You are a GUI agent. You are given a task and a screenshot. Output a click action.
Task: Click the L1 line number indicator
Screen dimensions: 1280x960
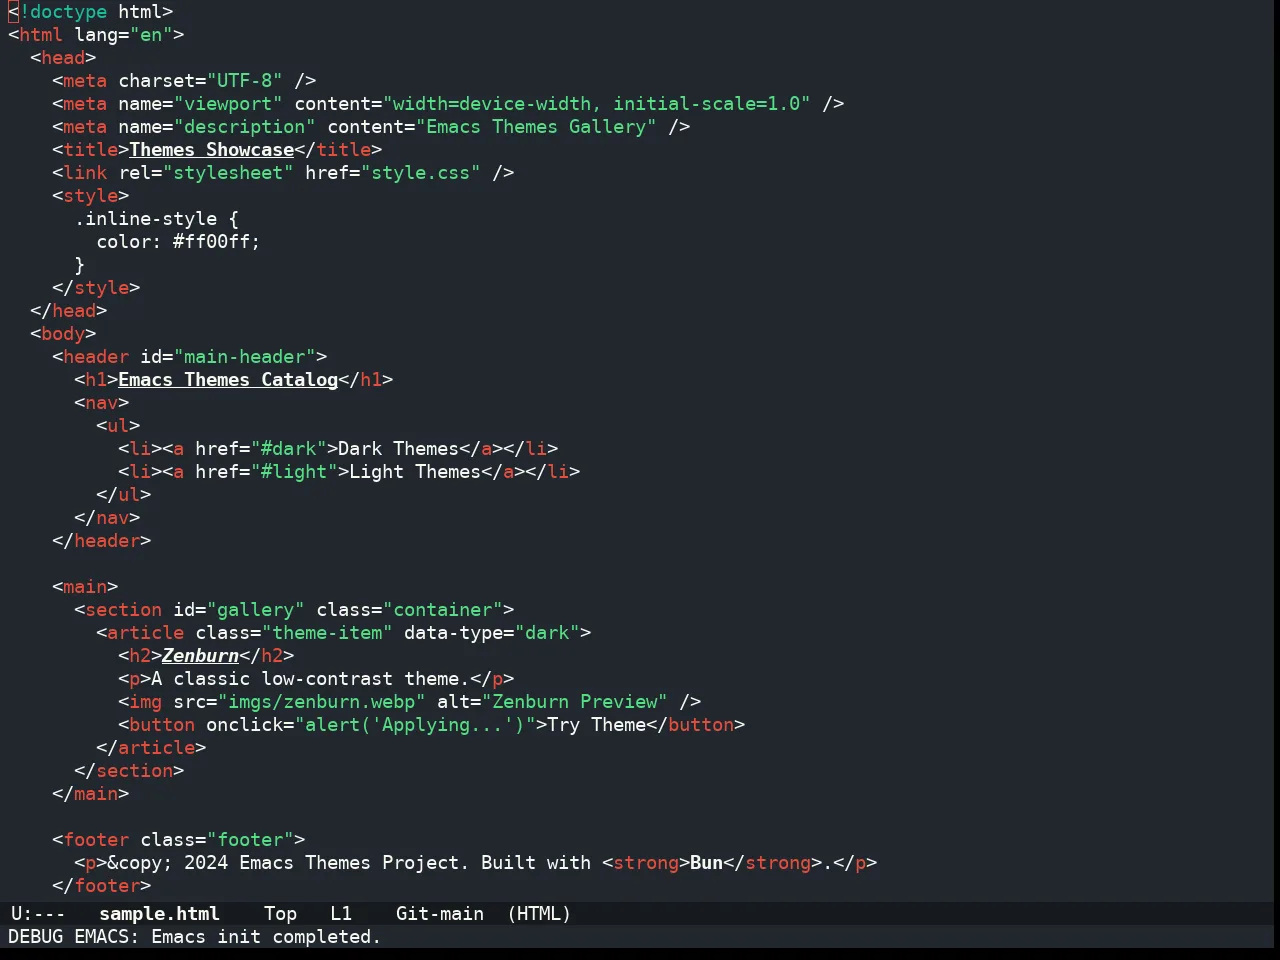tap(341, 913)
